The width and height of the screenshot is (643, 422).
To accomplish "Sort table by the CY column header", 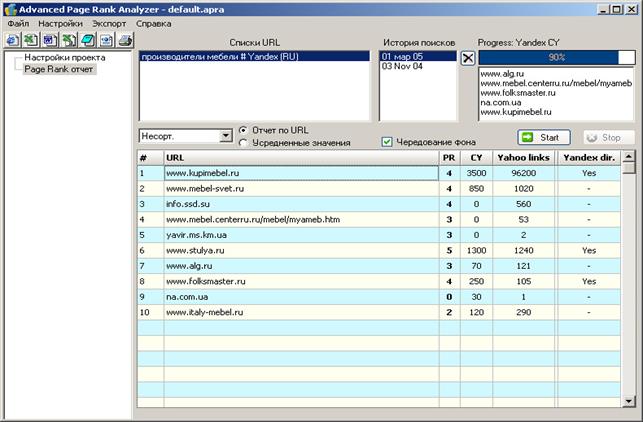I will point(476,158).
